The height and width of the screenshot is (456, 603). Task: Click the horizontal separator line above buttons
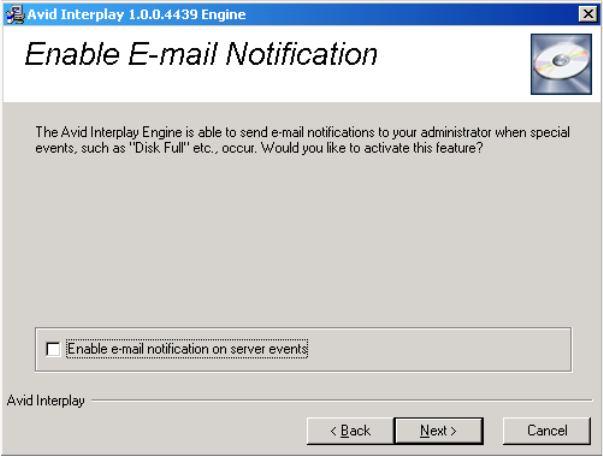pyautogui.click(x=340, y=401)
